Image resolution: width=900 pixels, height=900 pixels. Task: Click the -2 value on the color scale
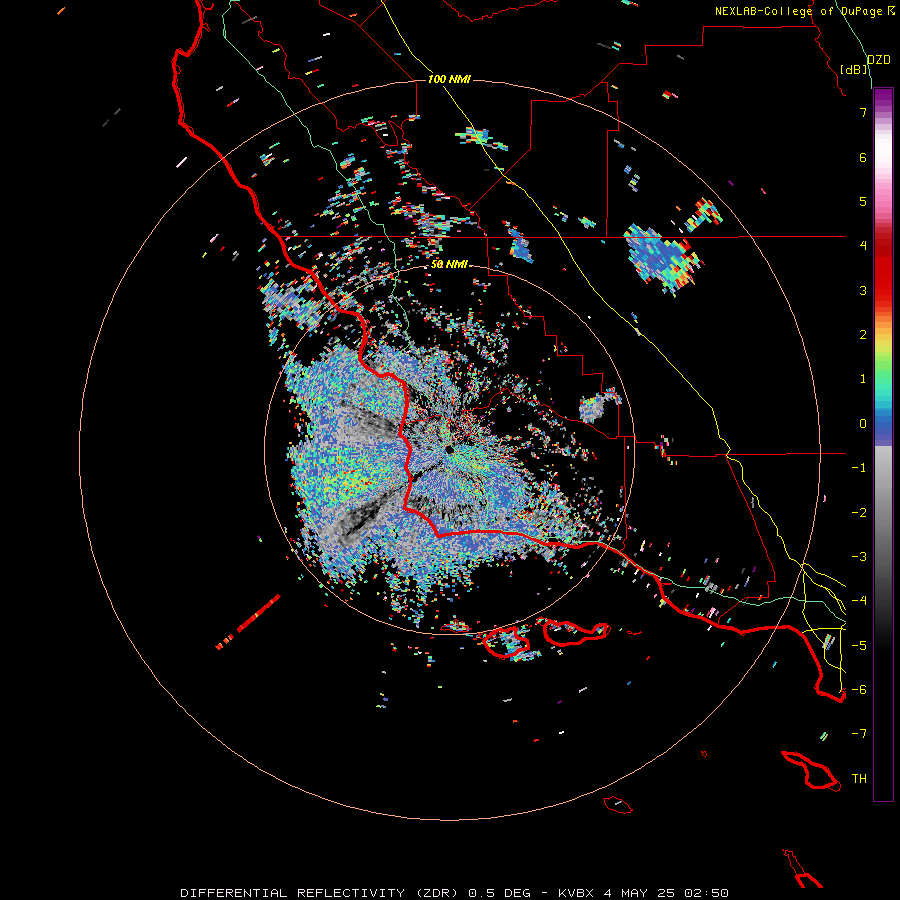tap(859, 513)
